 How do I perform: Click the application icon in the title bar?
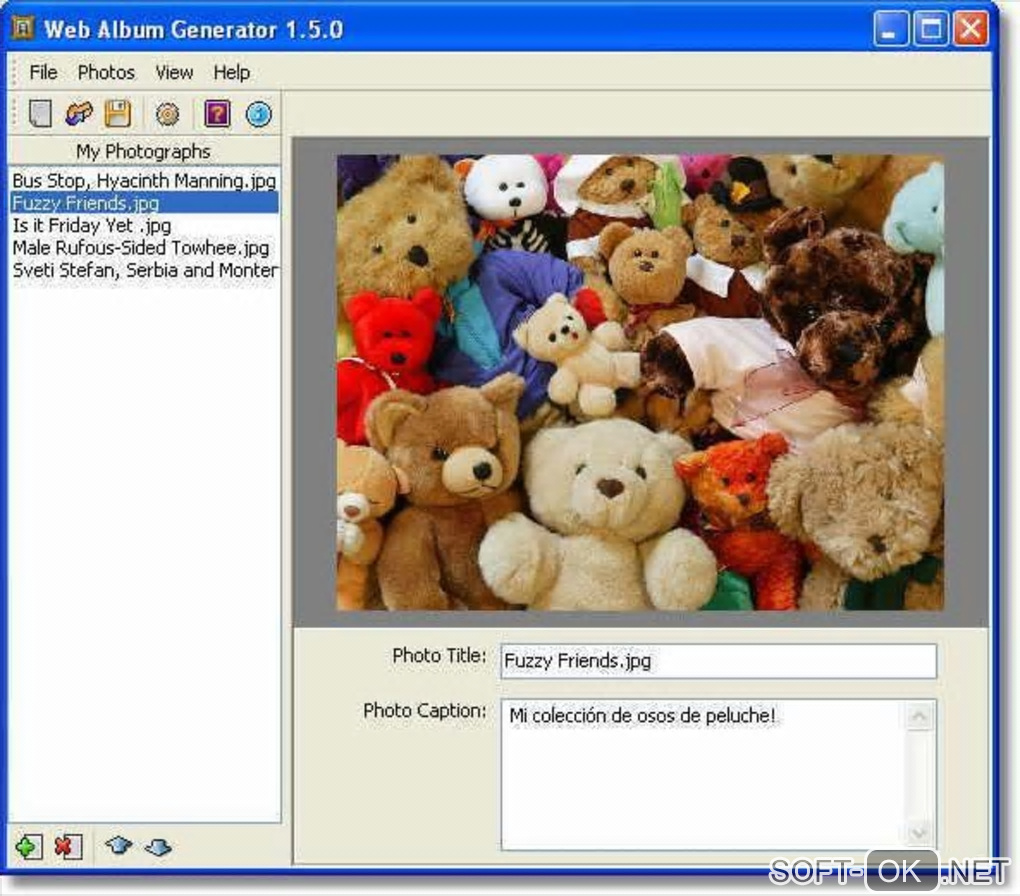point(23,28)
